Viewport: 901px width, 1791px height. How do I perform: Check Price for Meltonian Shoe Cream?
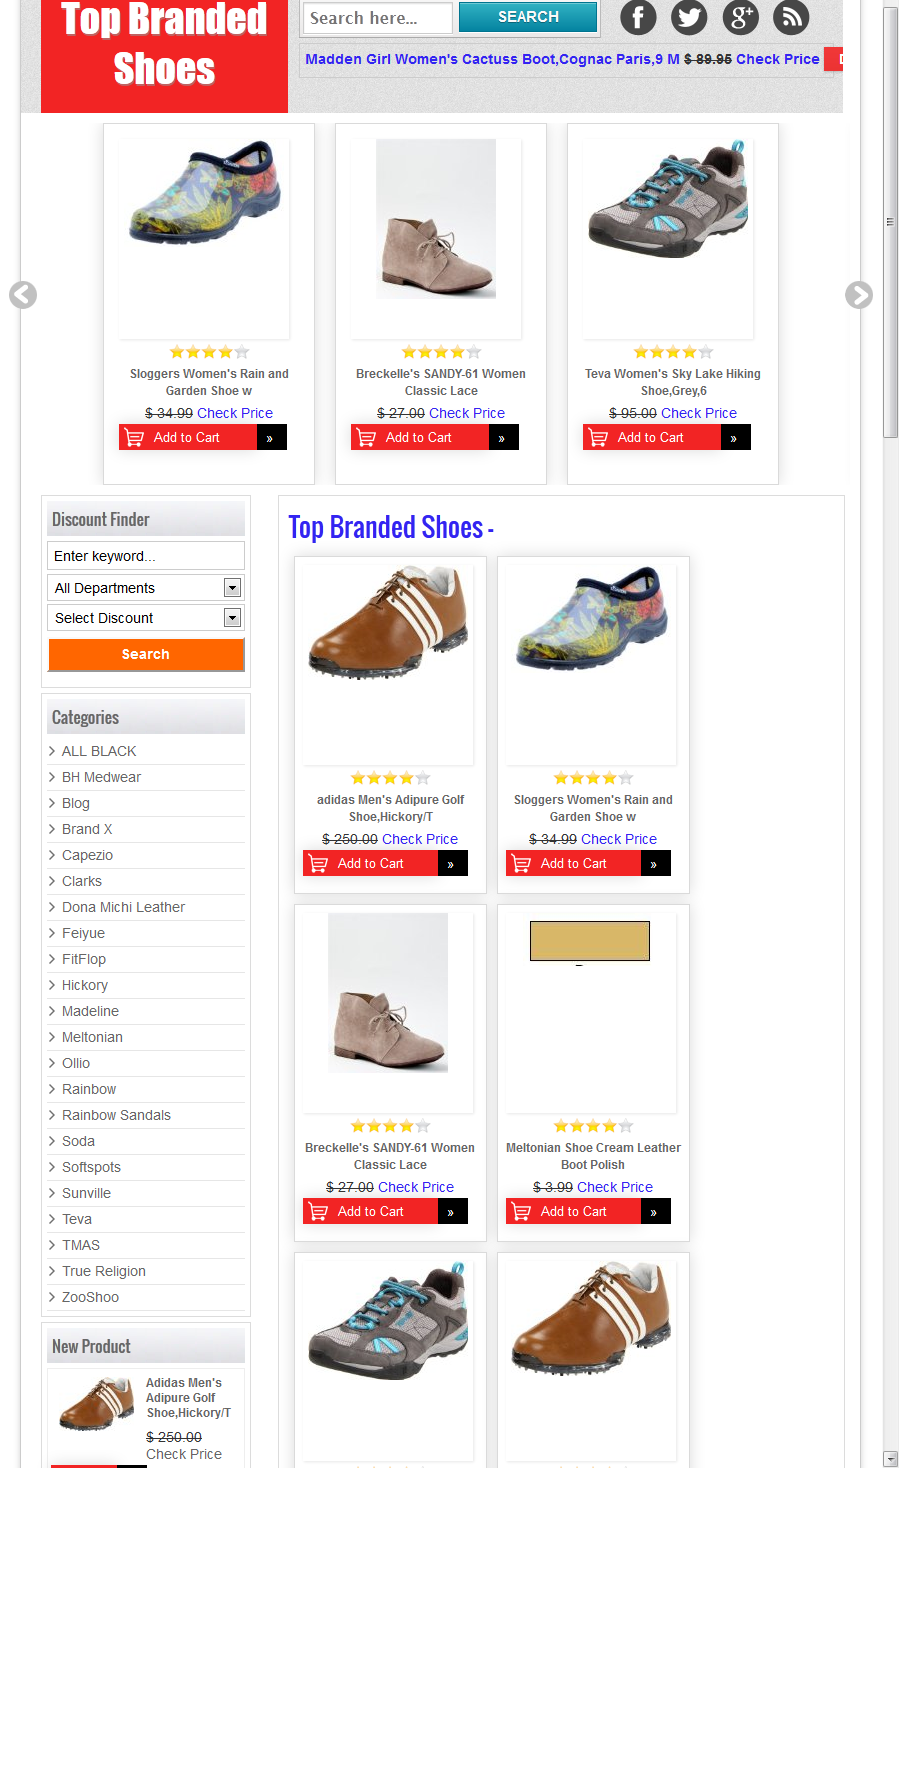(615, 1187)
